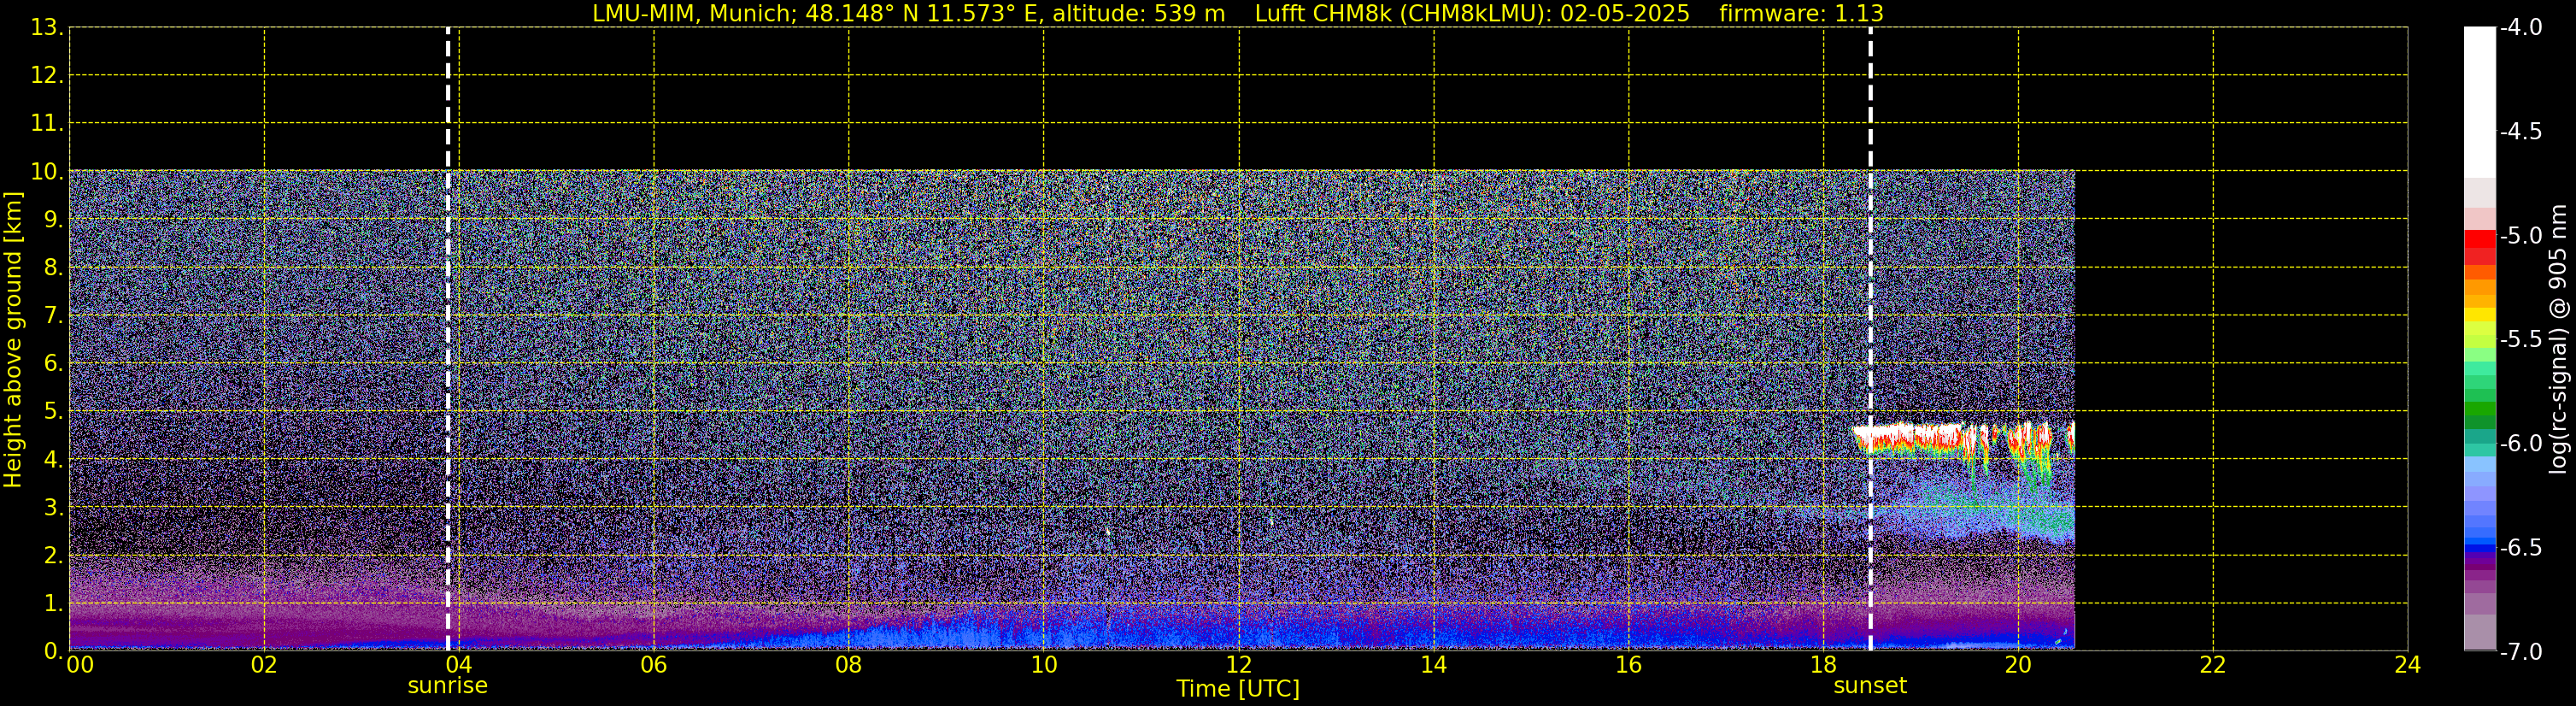Click the 02 tick label on the time axis

coord(264,664)
